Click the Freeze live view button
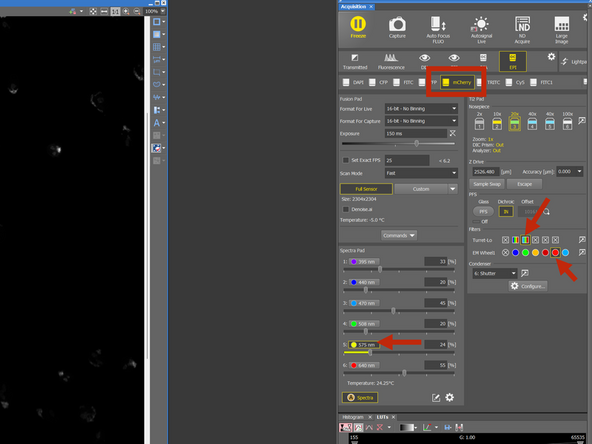Screen dimensions: 592x444 point(358,27)
